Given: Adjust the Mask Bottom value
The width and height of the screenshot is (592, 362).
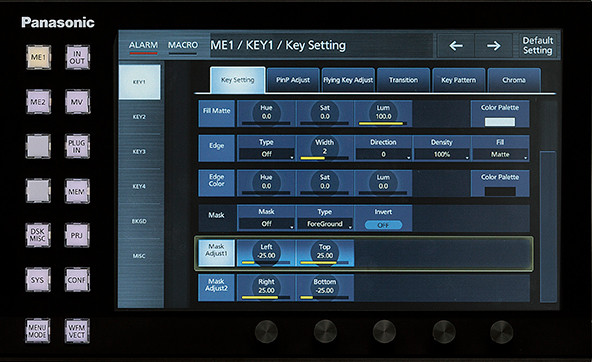Looking at the screenshot, I should (325, 288).
